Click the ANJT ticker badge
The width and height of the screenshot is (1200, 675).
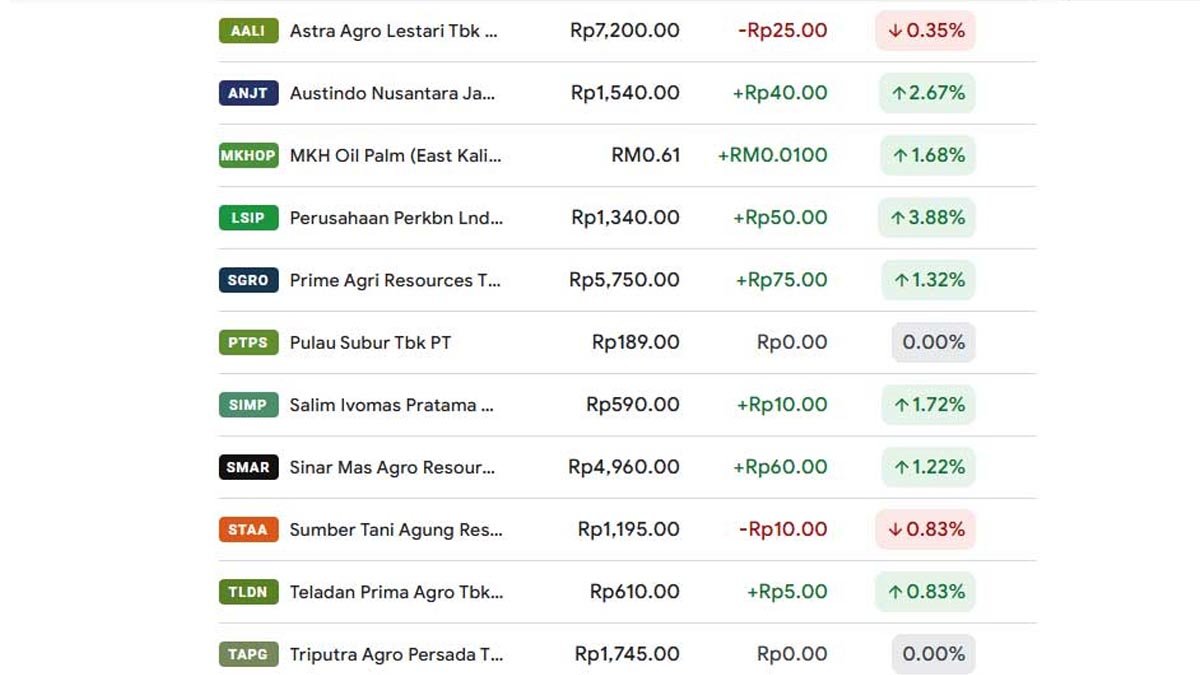tap(248, 93)
